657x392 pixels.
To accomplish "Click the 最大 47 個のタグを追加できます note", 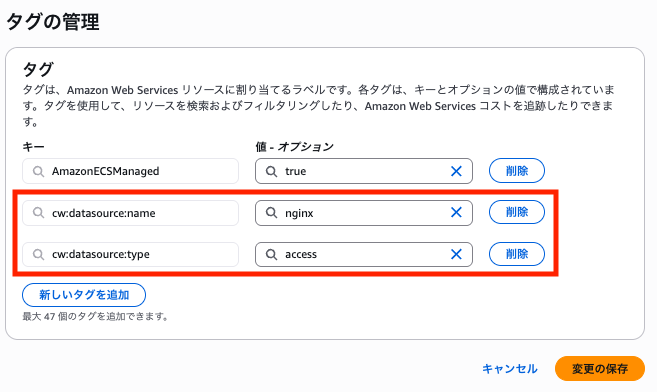I will click(x=96, y=316).
